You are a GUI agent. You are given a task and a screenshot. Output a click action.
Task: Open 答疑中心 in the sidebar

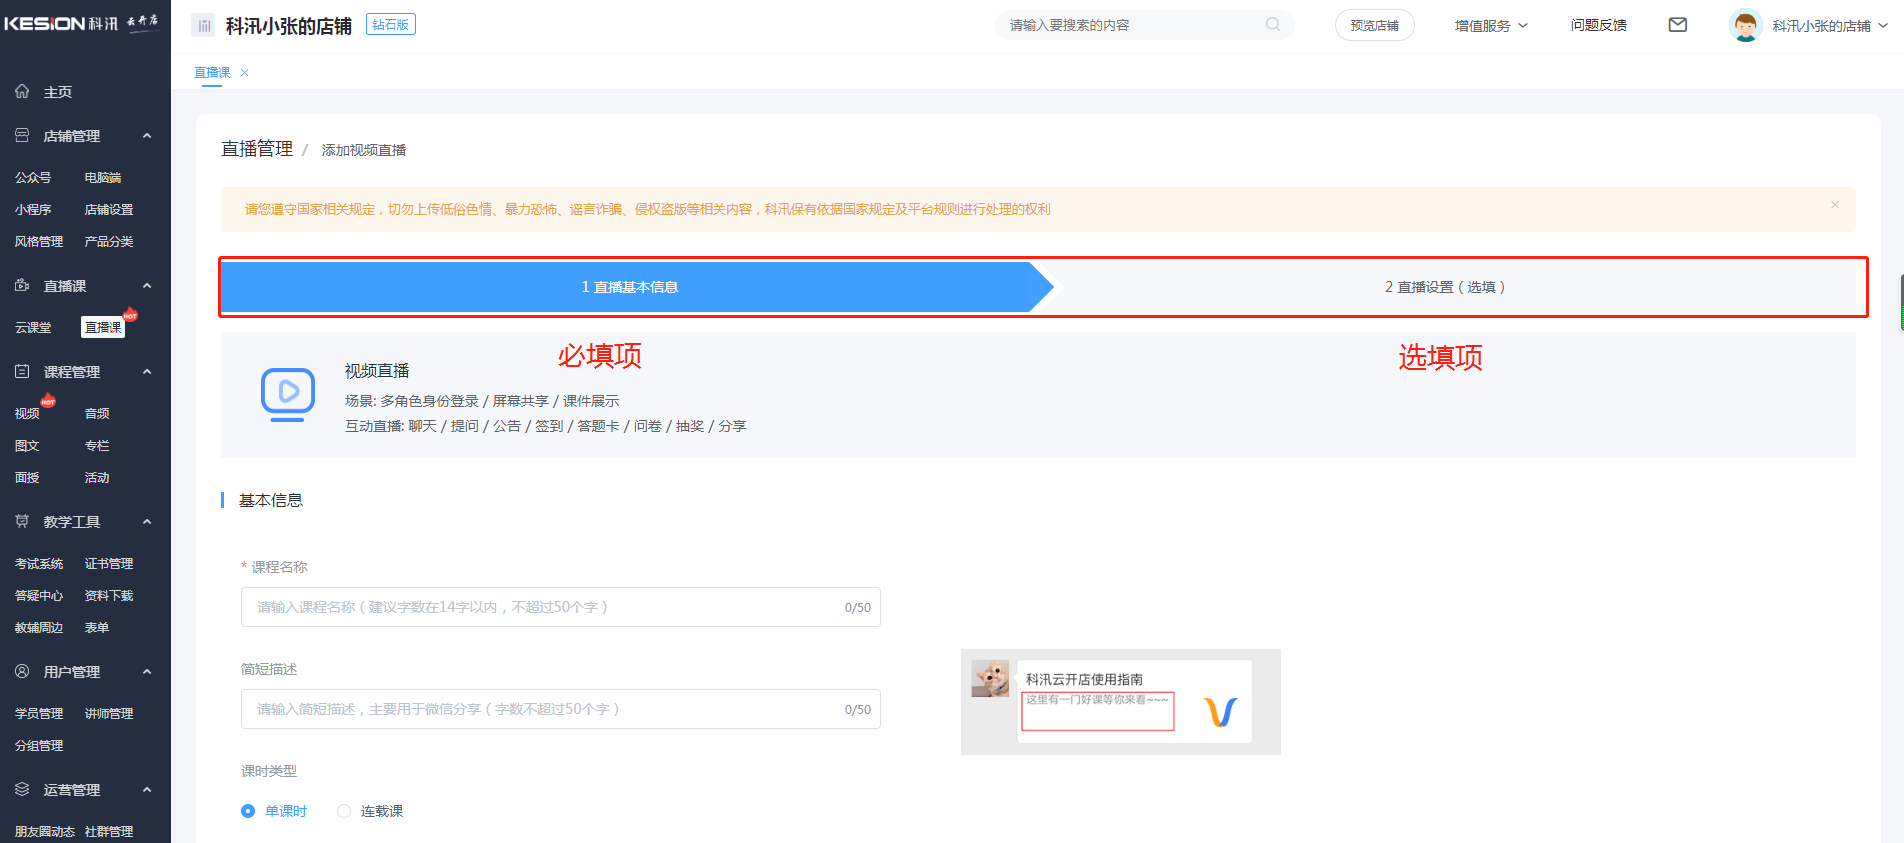39,595
